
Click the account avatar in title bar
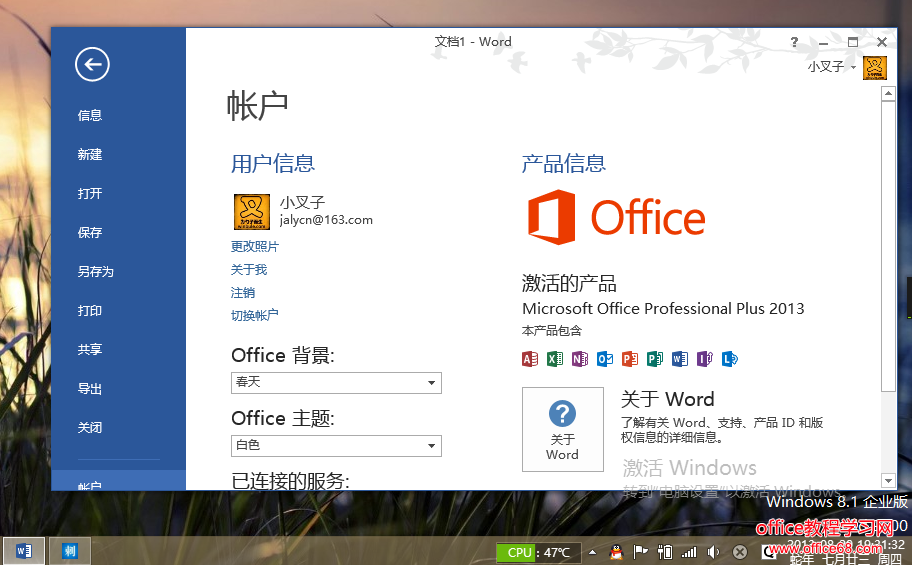pyautogui.click(x=875, y=67)
